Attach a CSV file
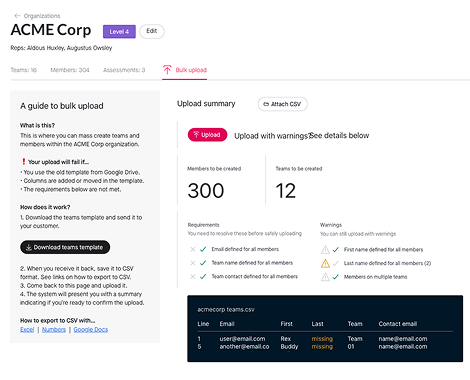Image resolution: width=470 pixels, height=380 pixels. [283, 104]
